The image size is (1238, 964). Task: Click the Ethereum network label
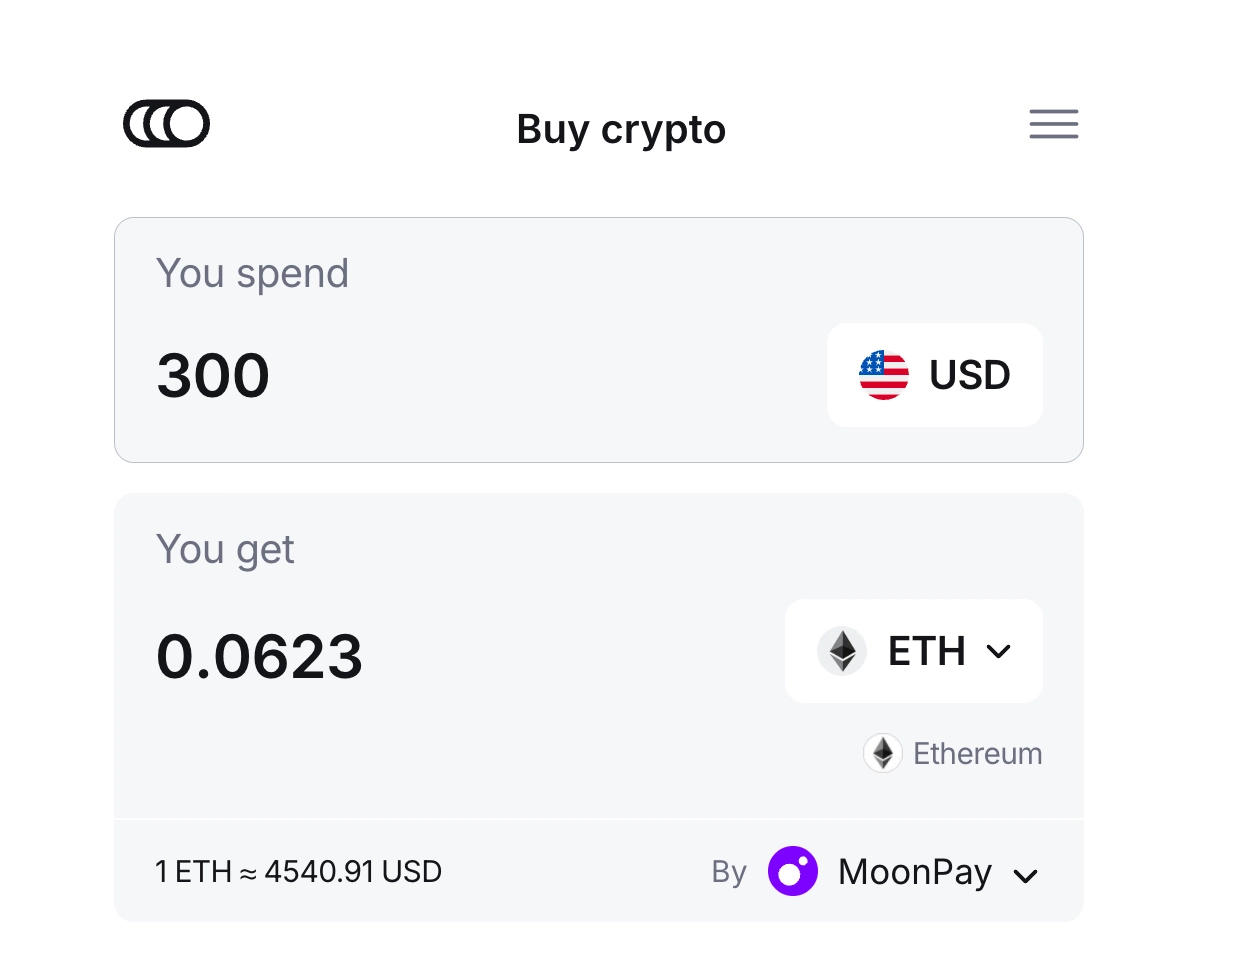(977, 753)
